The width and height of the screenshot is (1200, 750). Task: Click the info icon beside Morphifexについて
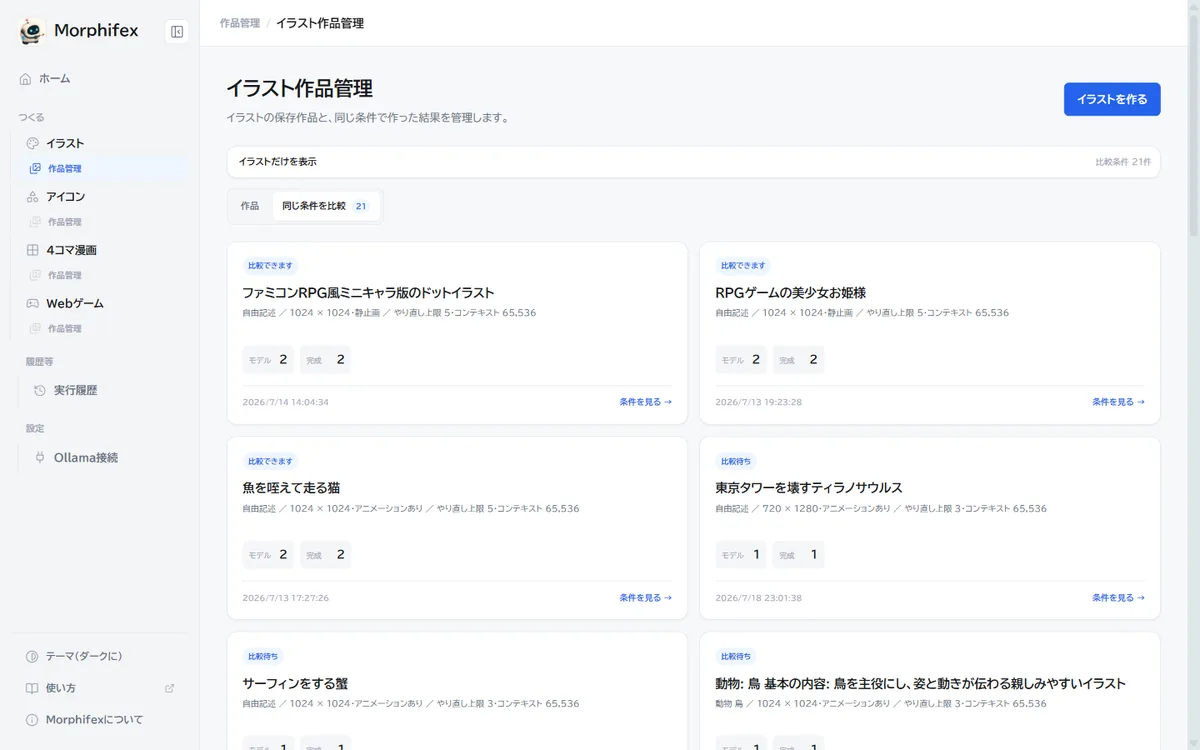[32, 720]
